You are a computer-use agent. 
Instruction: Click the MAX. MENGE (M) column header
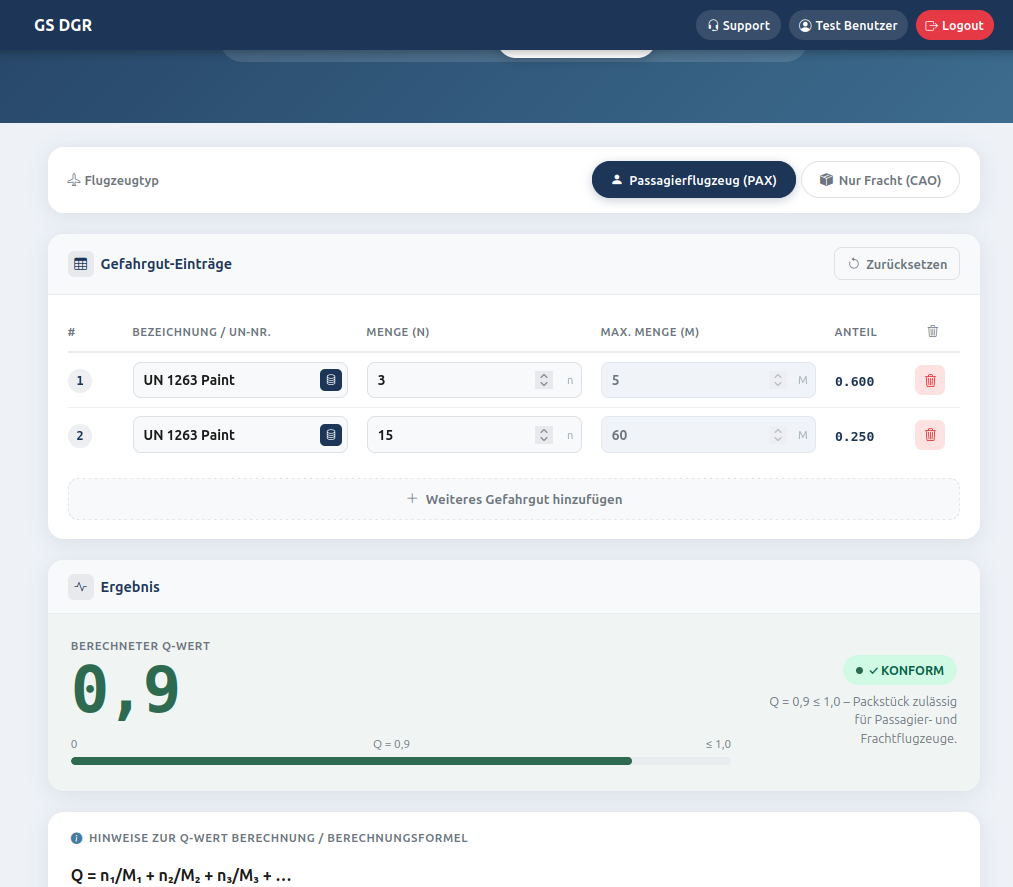click(650, 332)
